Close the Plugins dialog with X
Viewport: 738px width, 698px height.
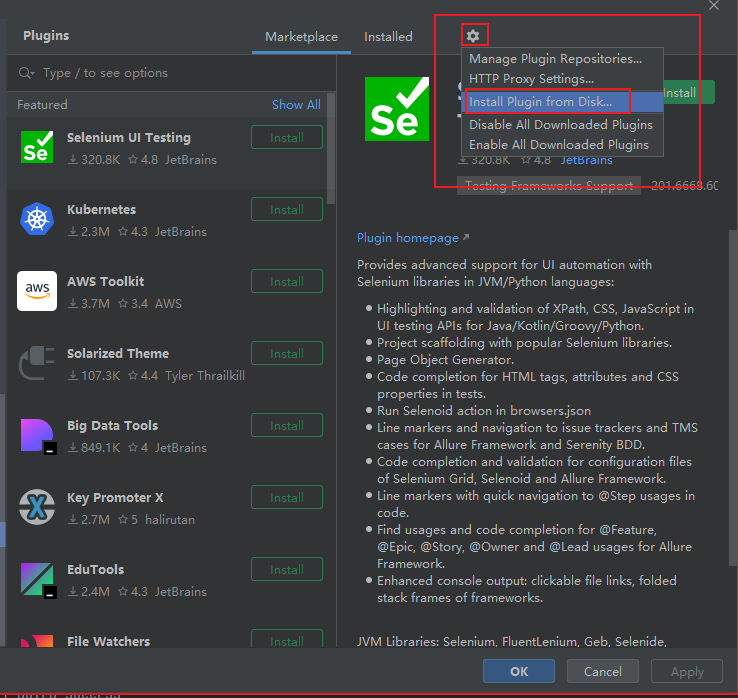point(714,5)
